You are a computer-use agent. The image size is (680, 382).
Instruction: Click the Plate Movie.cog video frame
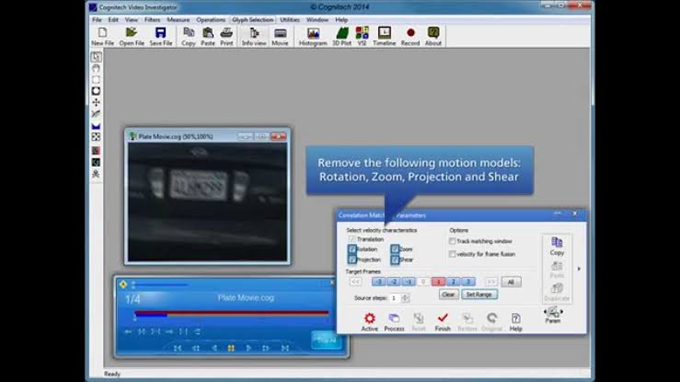pos(207,202)
